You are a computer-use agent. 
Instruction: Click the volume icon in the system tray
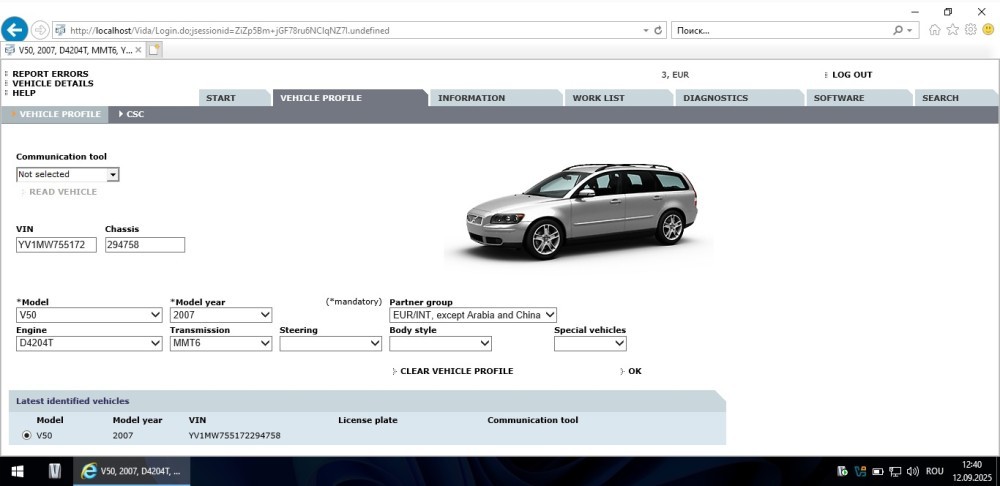point(912,470)
